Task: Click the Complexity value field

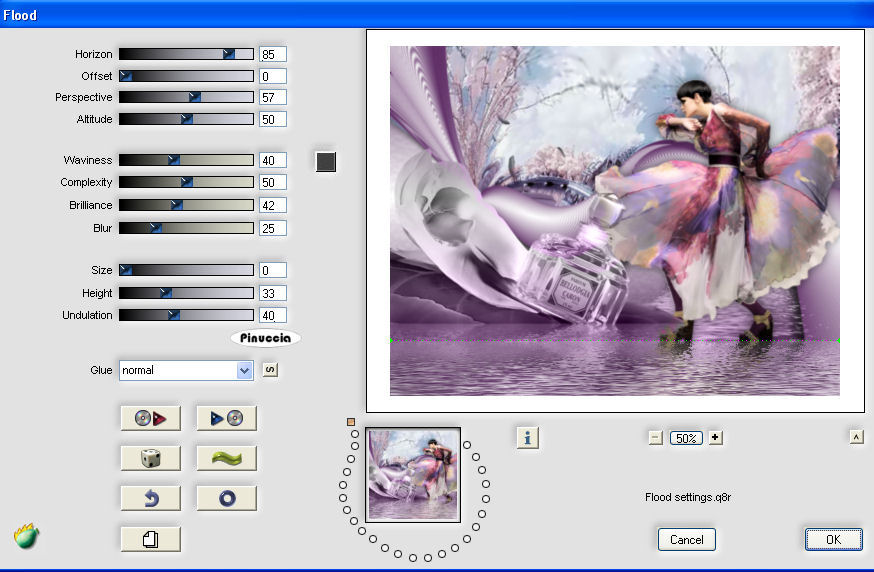Action: point(273,182)
